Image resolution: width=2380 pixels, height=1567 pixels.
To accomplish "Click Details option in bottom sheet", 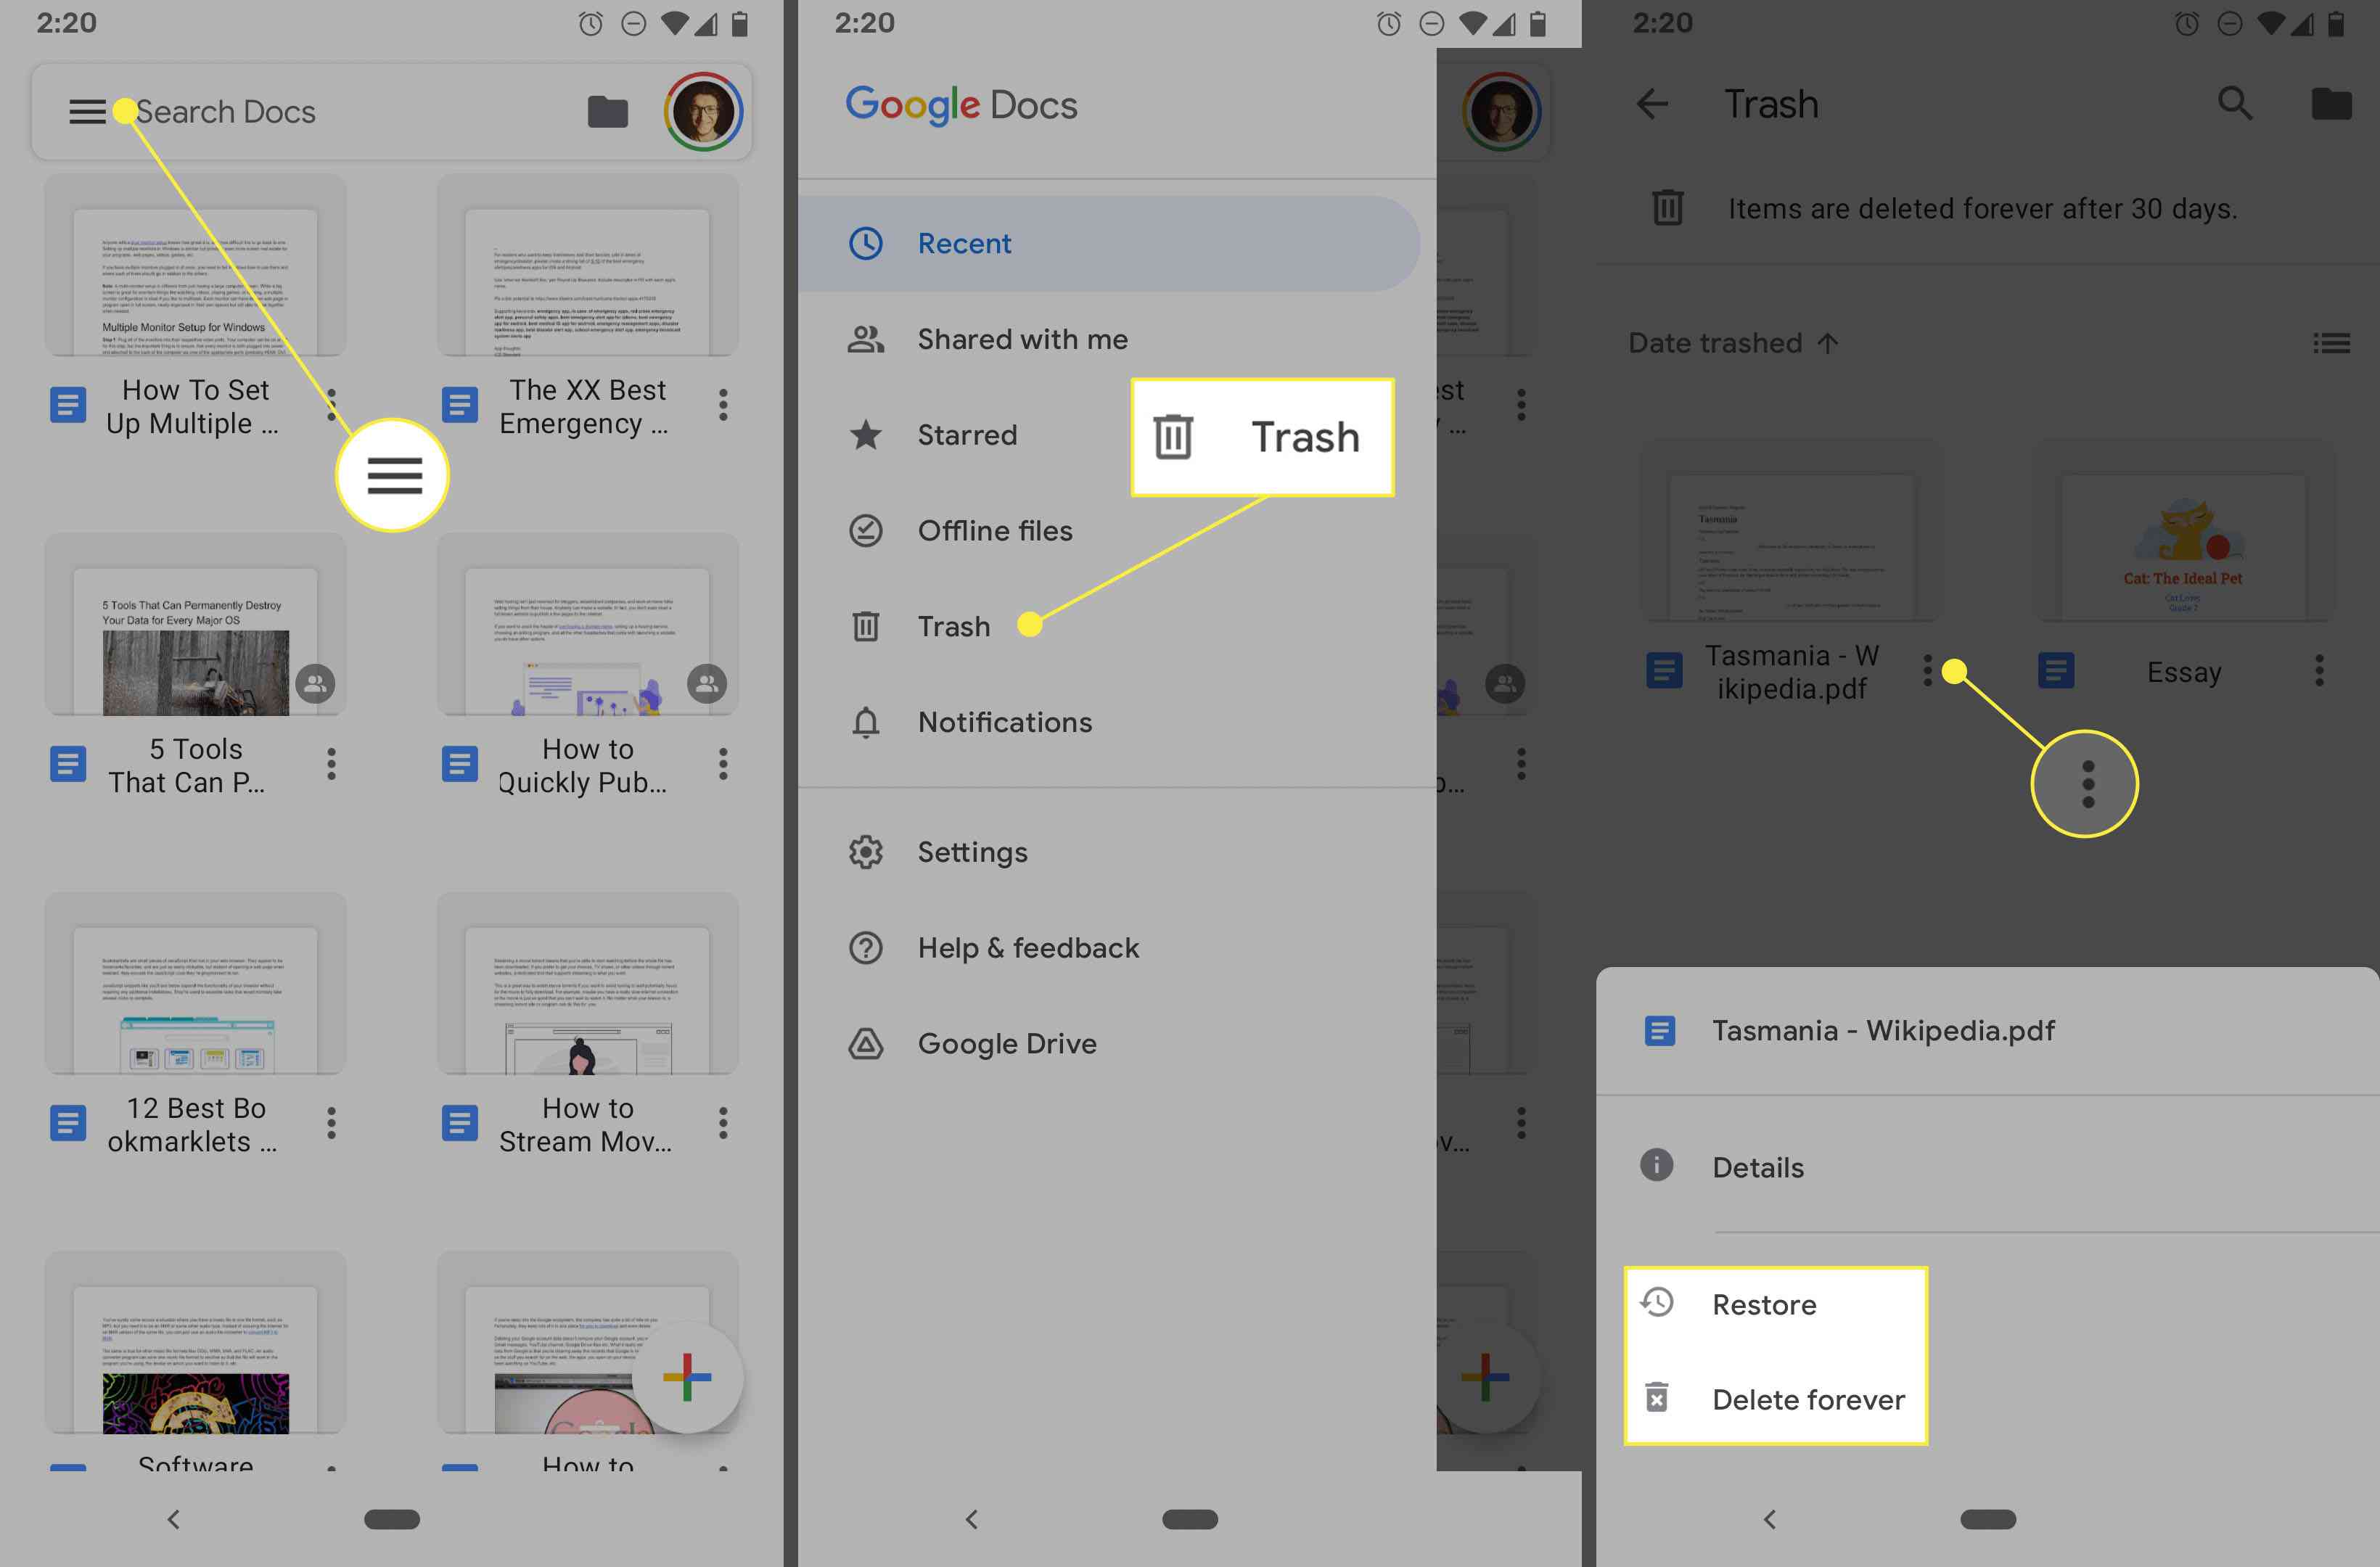I will (x=1757, y=1165).
